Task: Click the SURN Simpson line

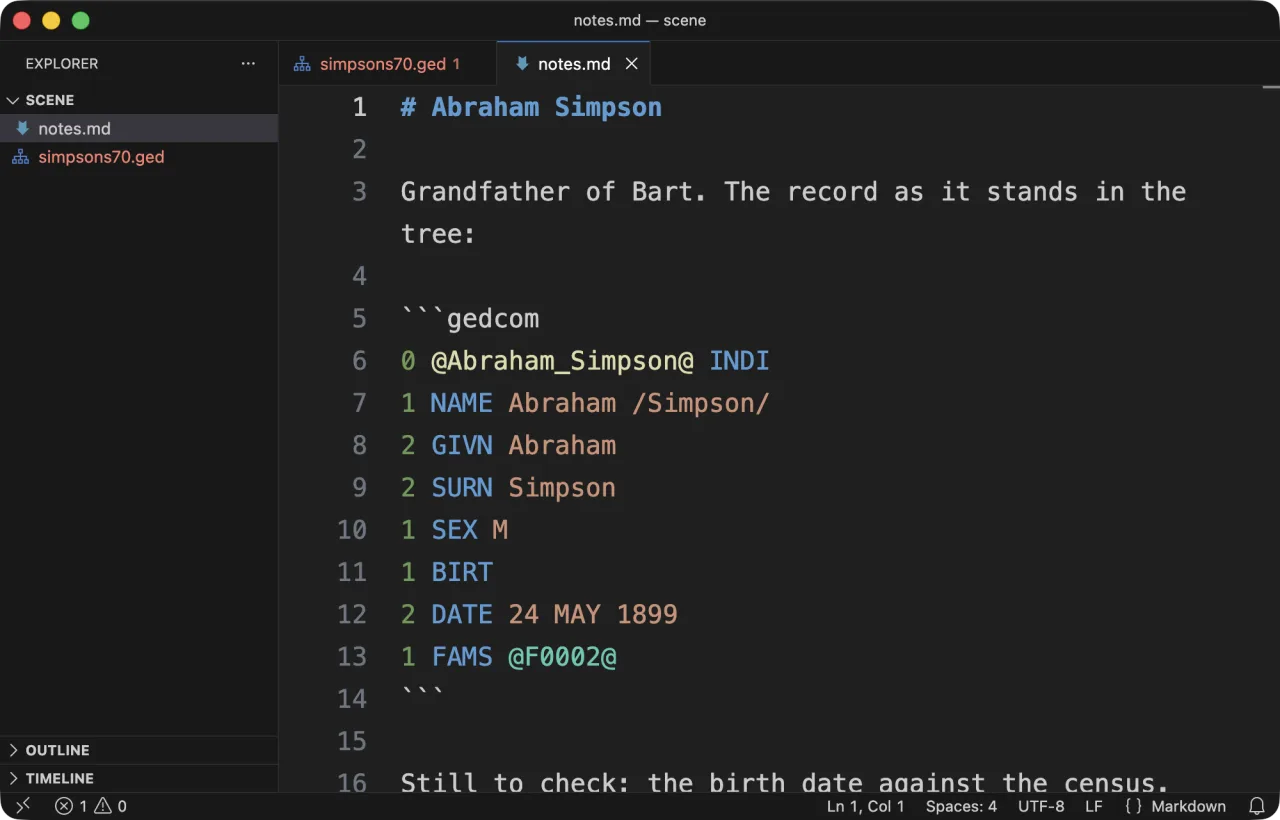Action: point(508,487)
